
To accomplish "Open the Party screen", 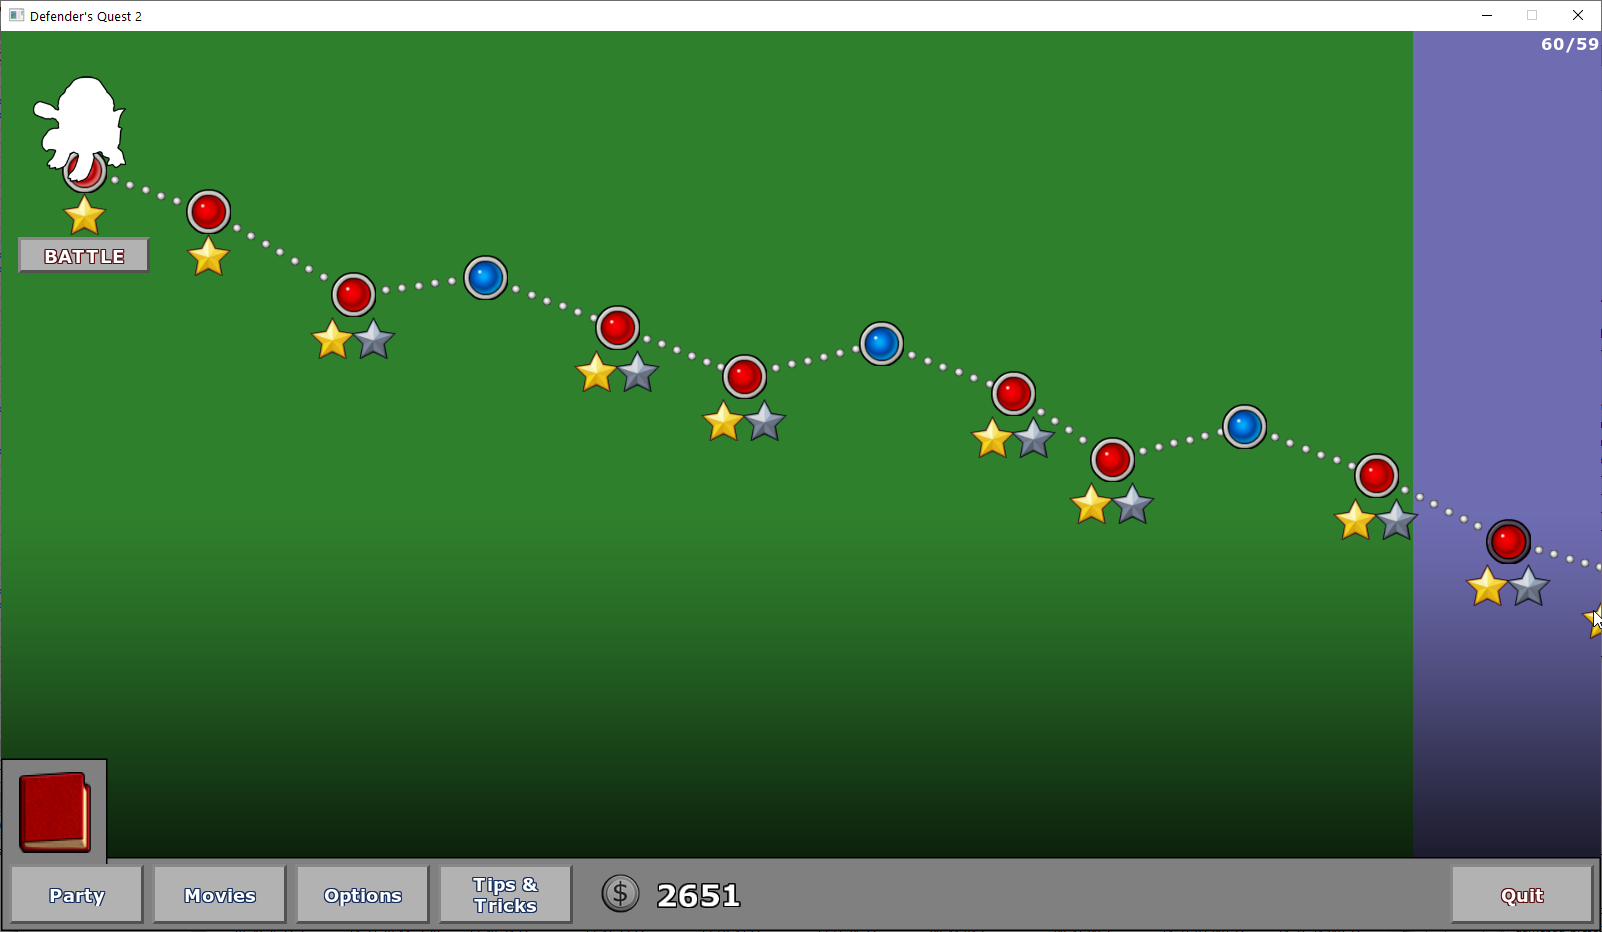I will (x=77, y=895).
